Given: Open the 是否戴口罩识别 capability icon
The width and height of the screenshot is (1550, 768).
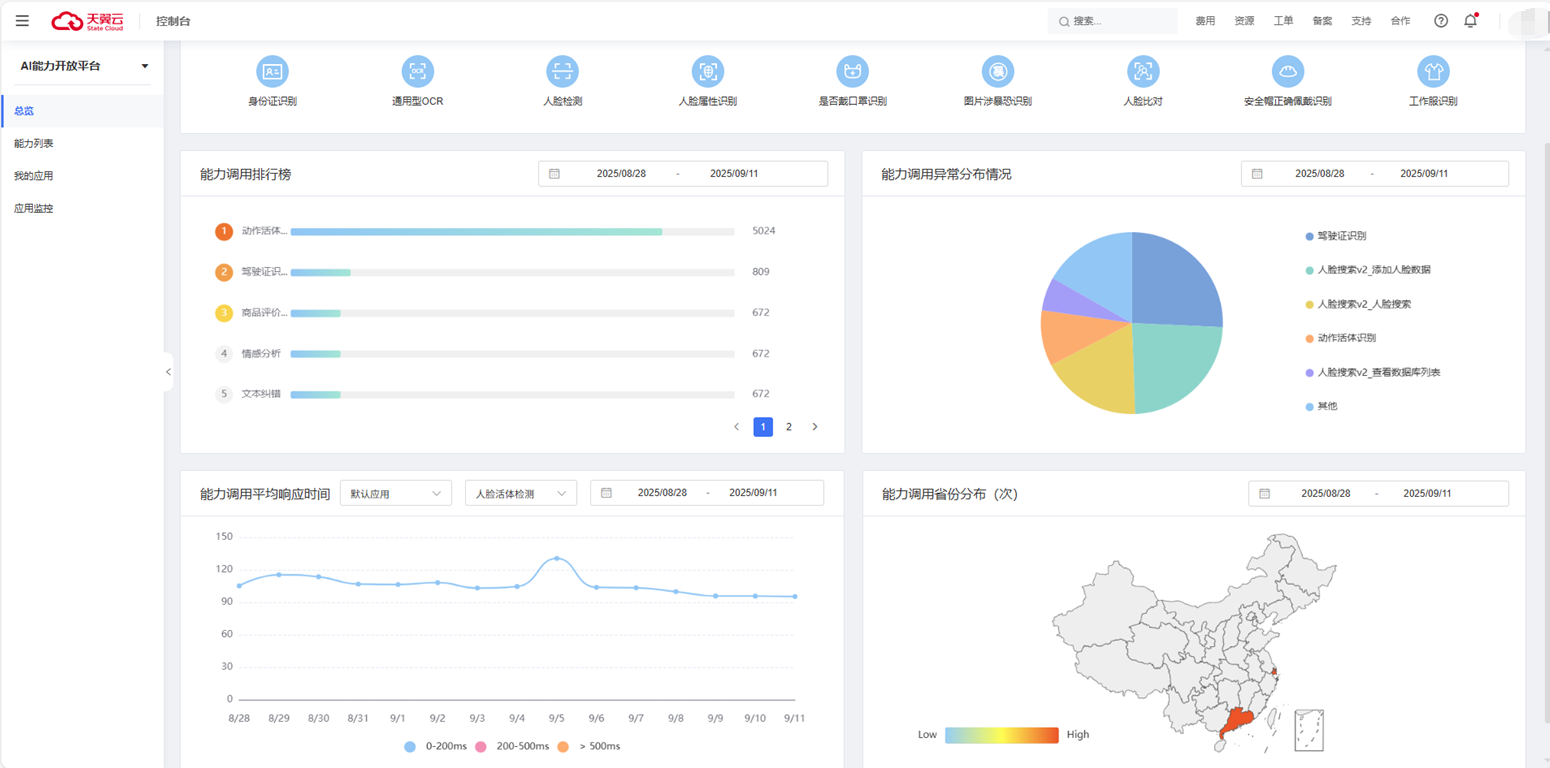Looking at the screenshot, I should tap(853, 71).
